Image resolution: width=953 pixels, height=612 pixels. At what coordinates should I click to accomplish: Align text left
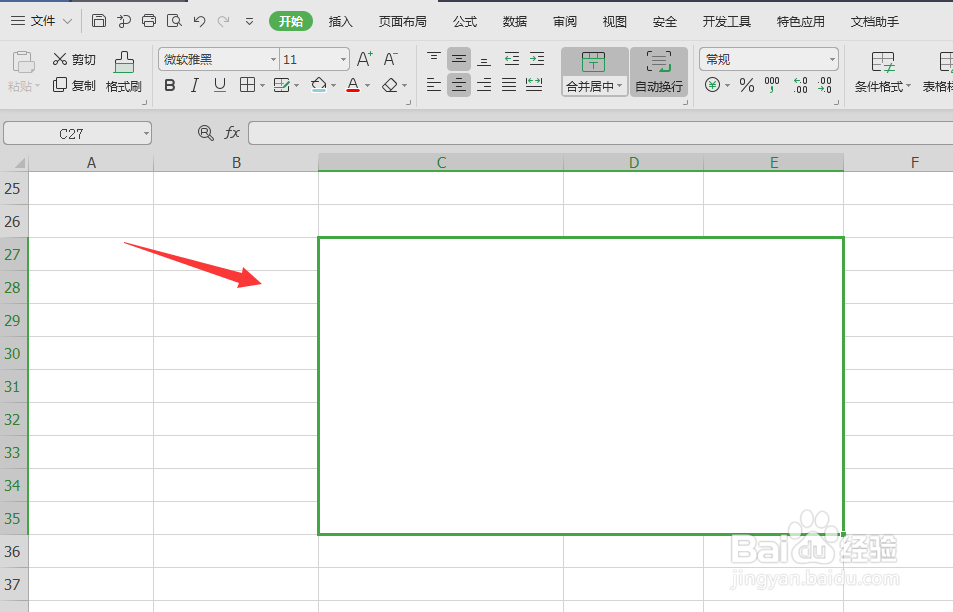coord(433,84)
